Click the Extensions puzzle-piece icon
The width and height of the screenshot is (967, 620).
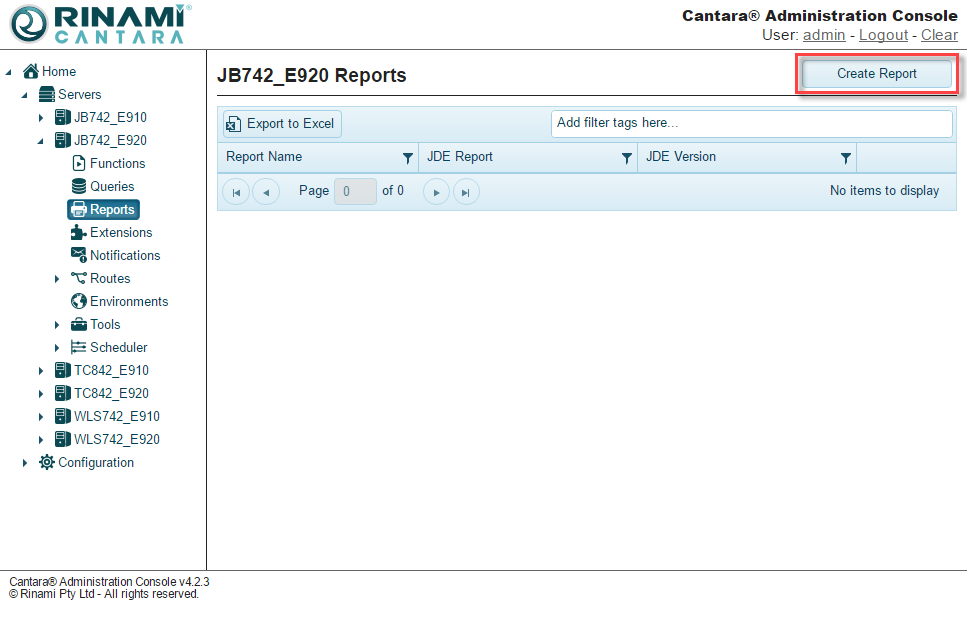[x=79, y=233]
